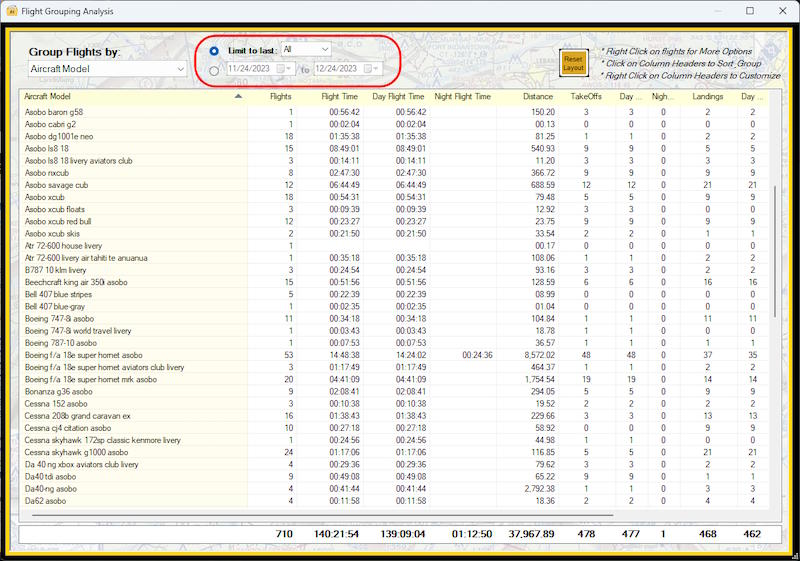Select the 'Boeing 787-10 asobo' row
The width and height of the screenshot is (800, 561).
[x=393, y=343]
